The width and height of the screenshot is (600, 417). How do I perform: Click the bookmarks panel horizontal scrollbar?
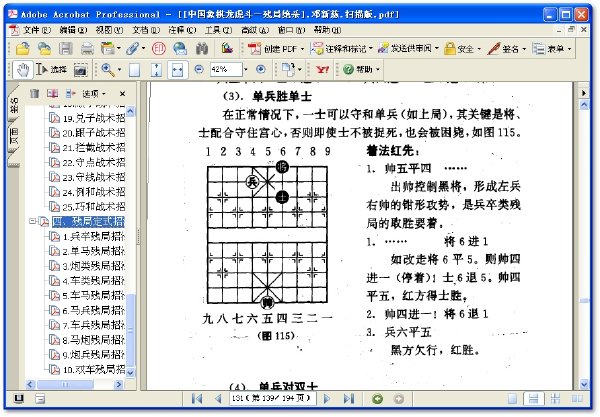[x=75, y=384]
